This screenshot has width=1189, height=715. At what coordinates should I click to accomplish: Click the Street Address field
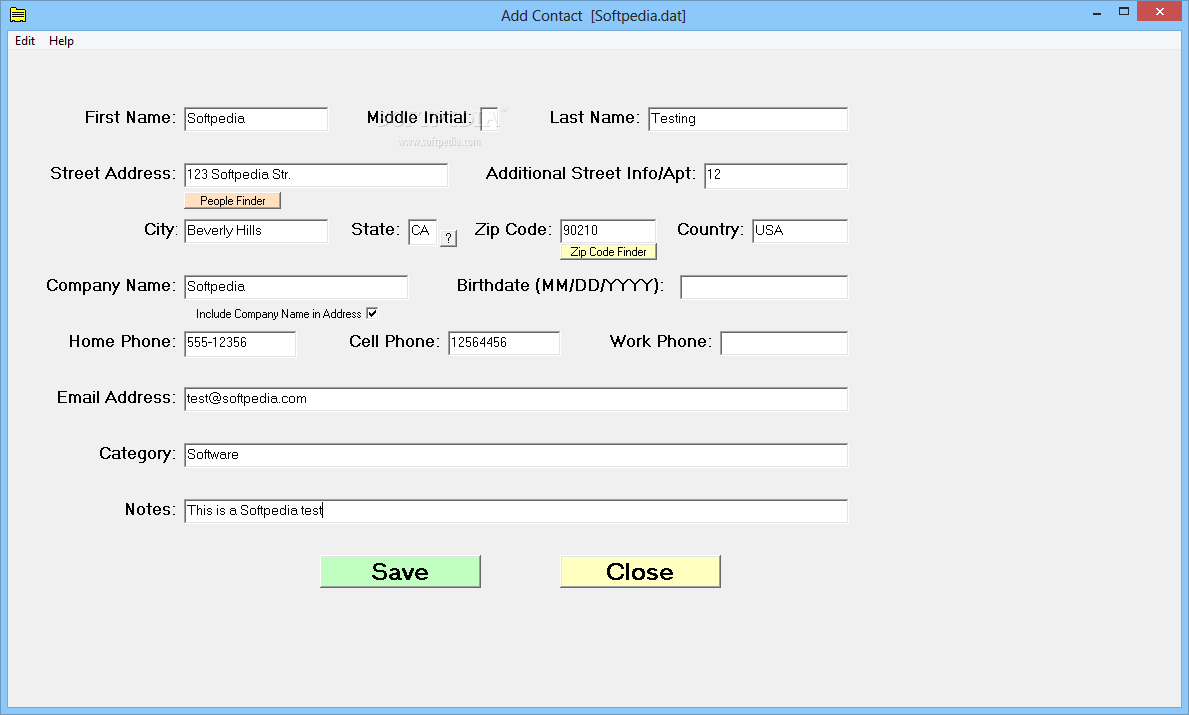coord(316,175)
